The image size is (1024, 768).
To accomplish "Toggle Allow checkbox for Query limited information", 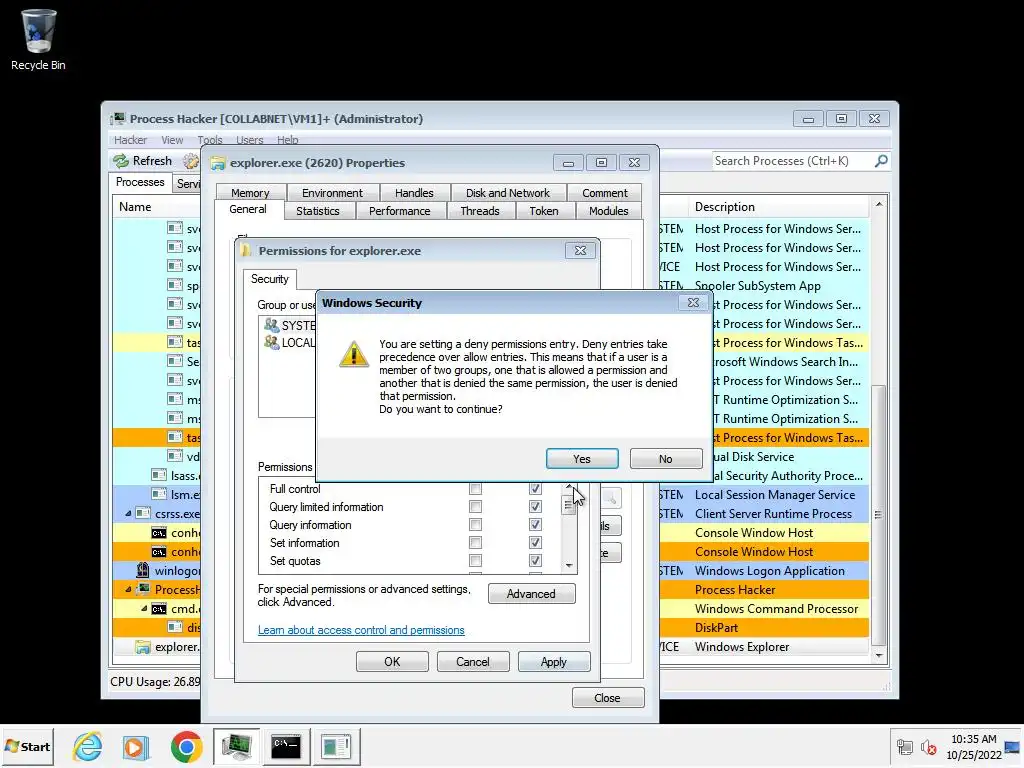I will 475,507.
